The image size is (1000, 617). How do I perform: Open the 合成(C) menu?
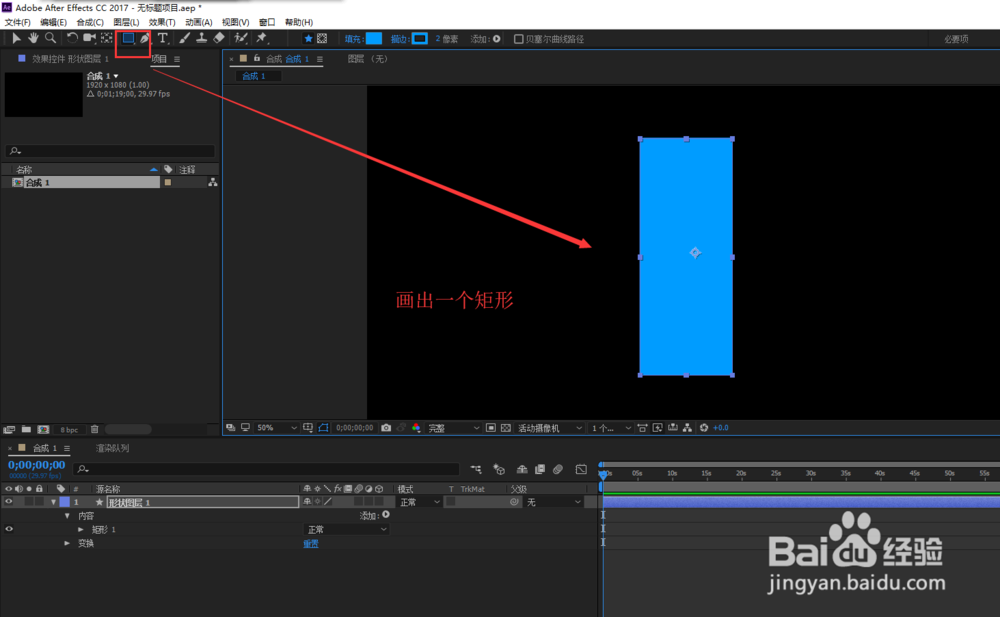point(90,22)
